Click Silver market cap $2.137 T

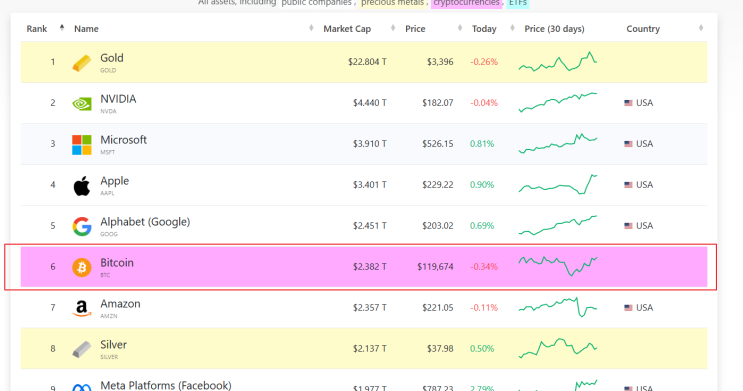(370, 349)
